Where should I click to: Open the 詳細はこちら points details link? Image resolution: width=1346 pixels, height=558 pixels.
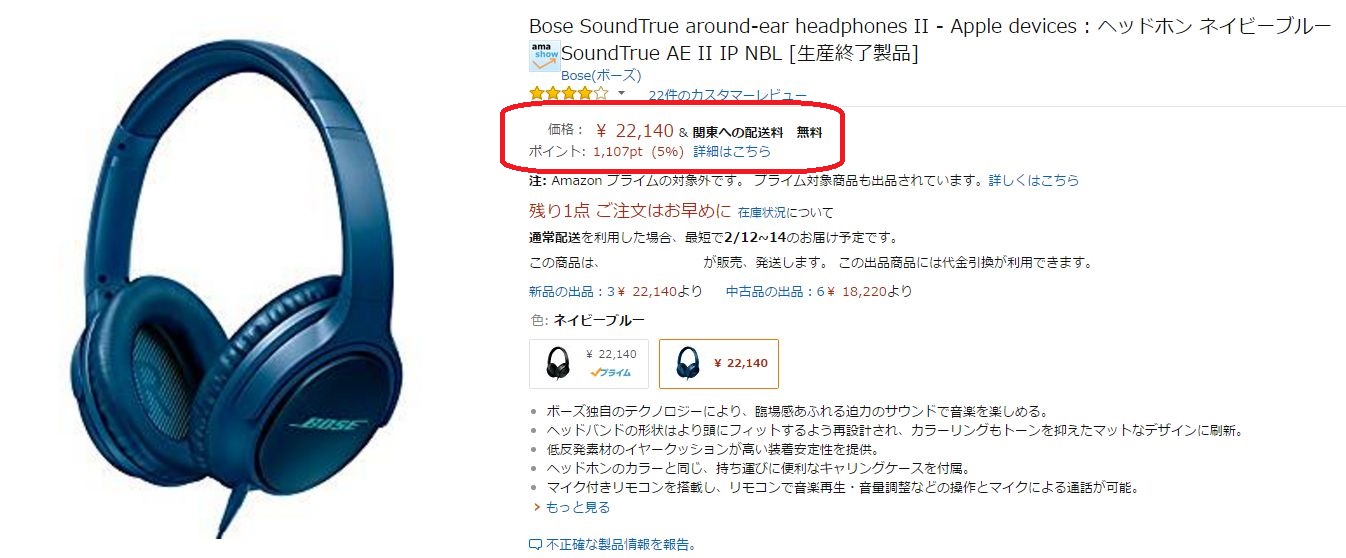click(x=732, y=152)
